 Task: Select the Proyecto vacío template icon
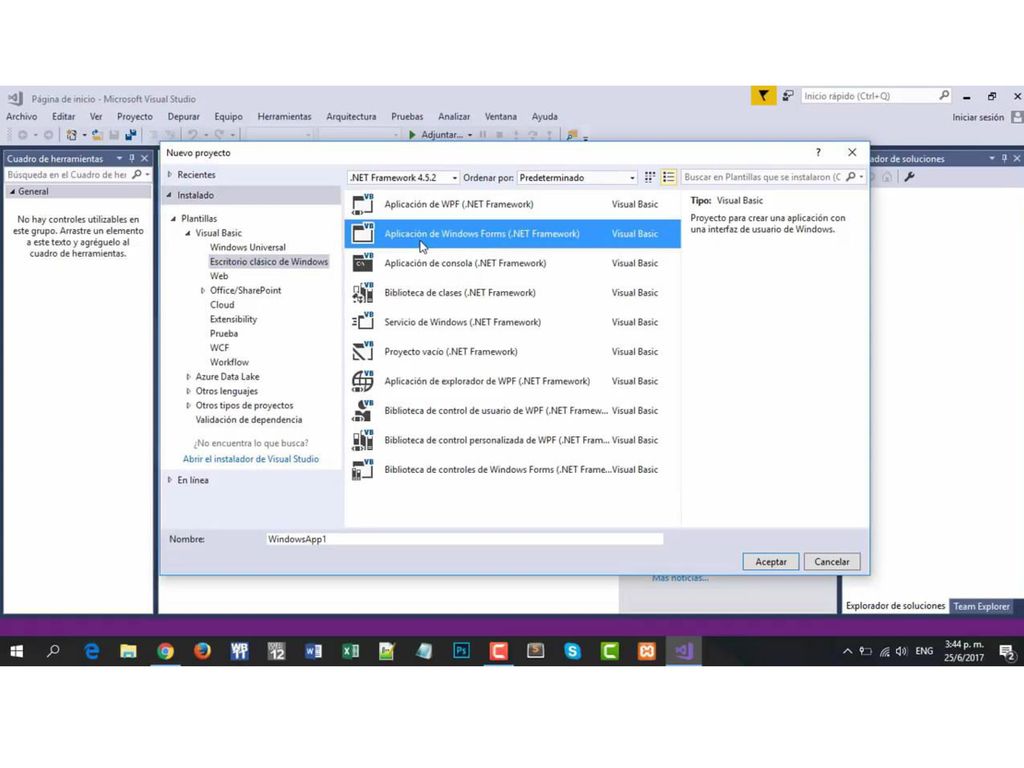(362, 351)
